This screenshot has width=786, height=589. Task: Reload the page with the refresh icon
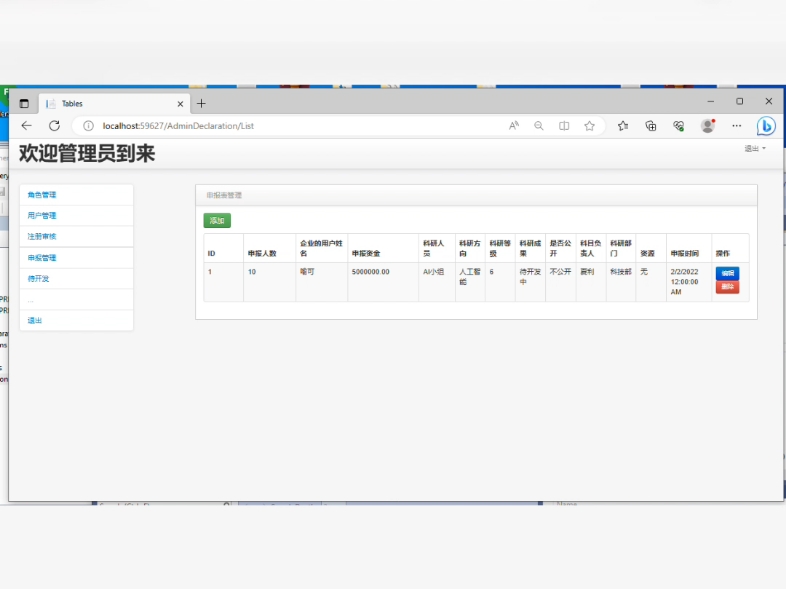54,126
